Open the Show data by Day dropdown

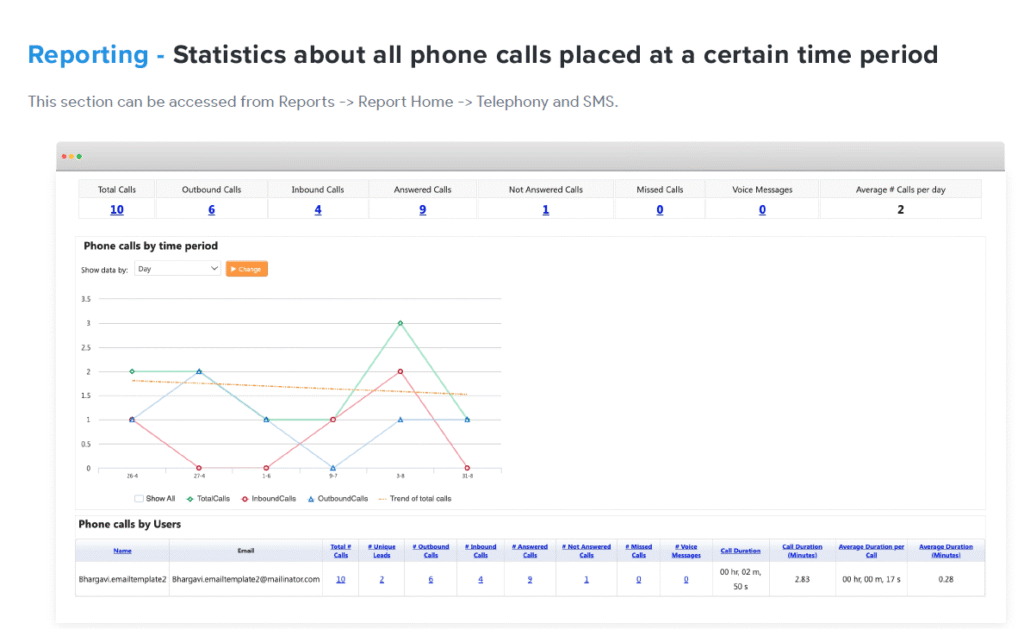pyautogui.click(x=177, y=268)
